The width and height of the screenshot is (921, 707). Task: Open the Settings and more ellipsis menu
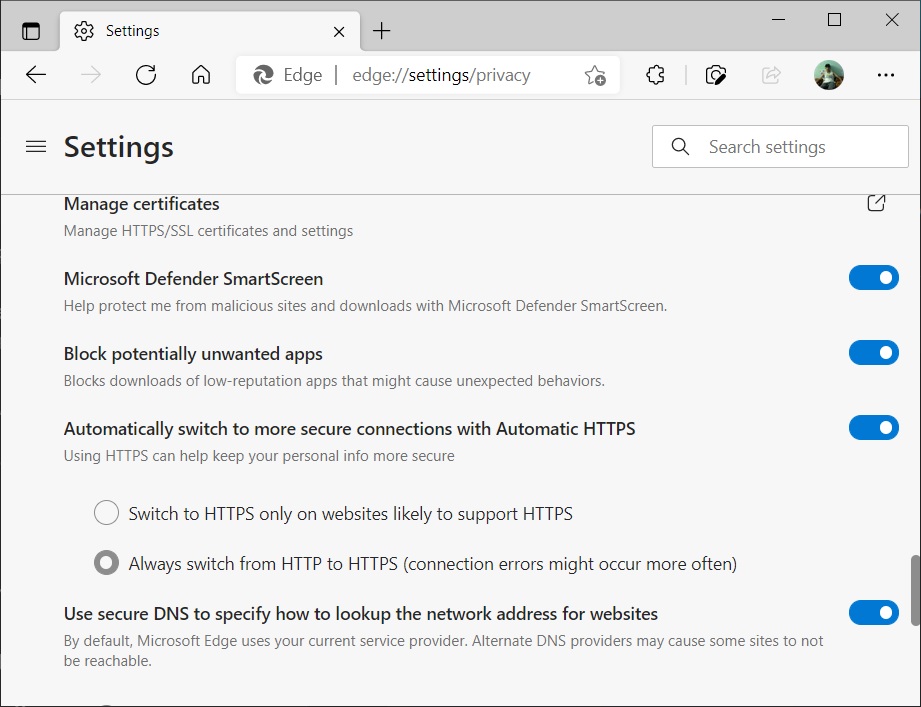(886, 74)
